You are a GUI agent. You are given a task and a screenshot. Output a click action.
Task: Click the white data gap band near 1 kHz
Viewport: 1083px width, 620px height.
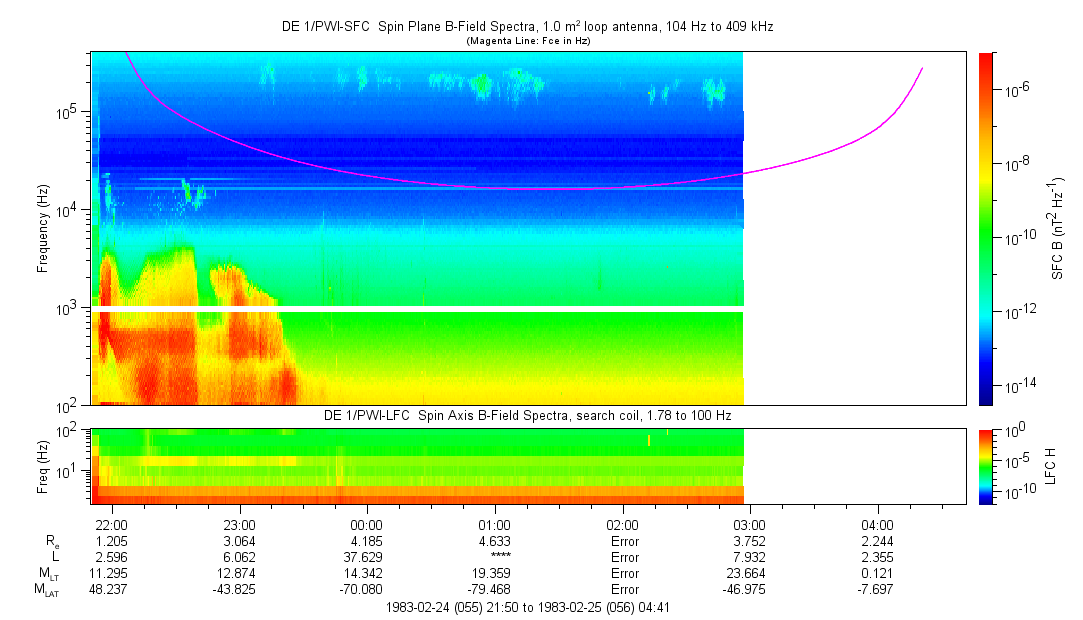pyautogui.click(x=417, y=309)
